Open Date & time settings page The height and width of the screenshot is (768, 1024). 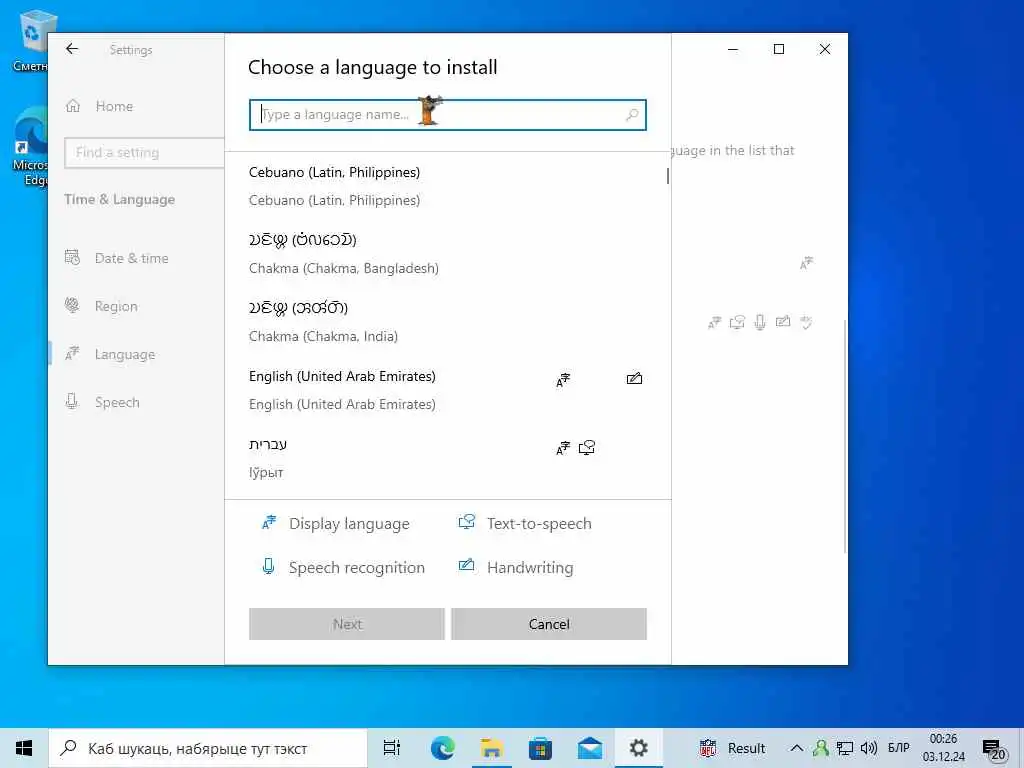(x=131, y=258)
